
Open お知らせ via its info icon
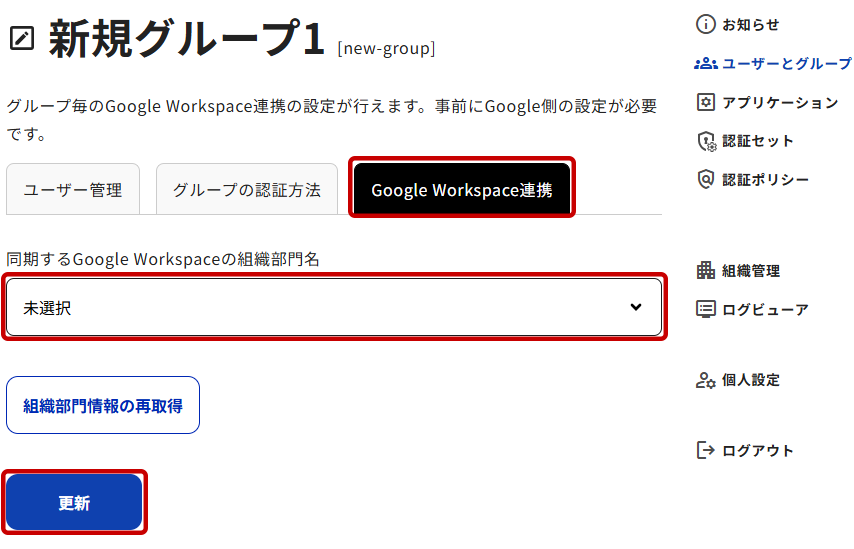(706, 24)
